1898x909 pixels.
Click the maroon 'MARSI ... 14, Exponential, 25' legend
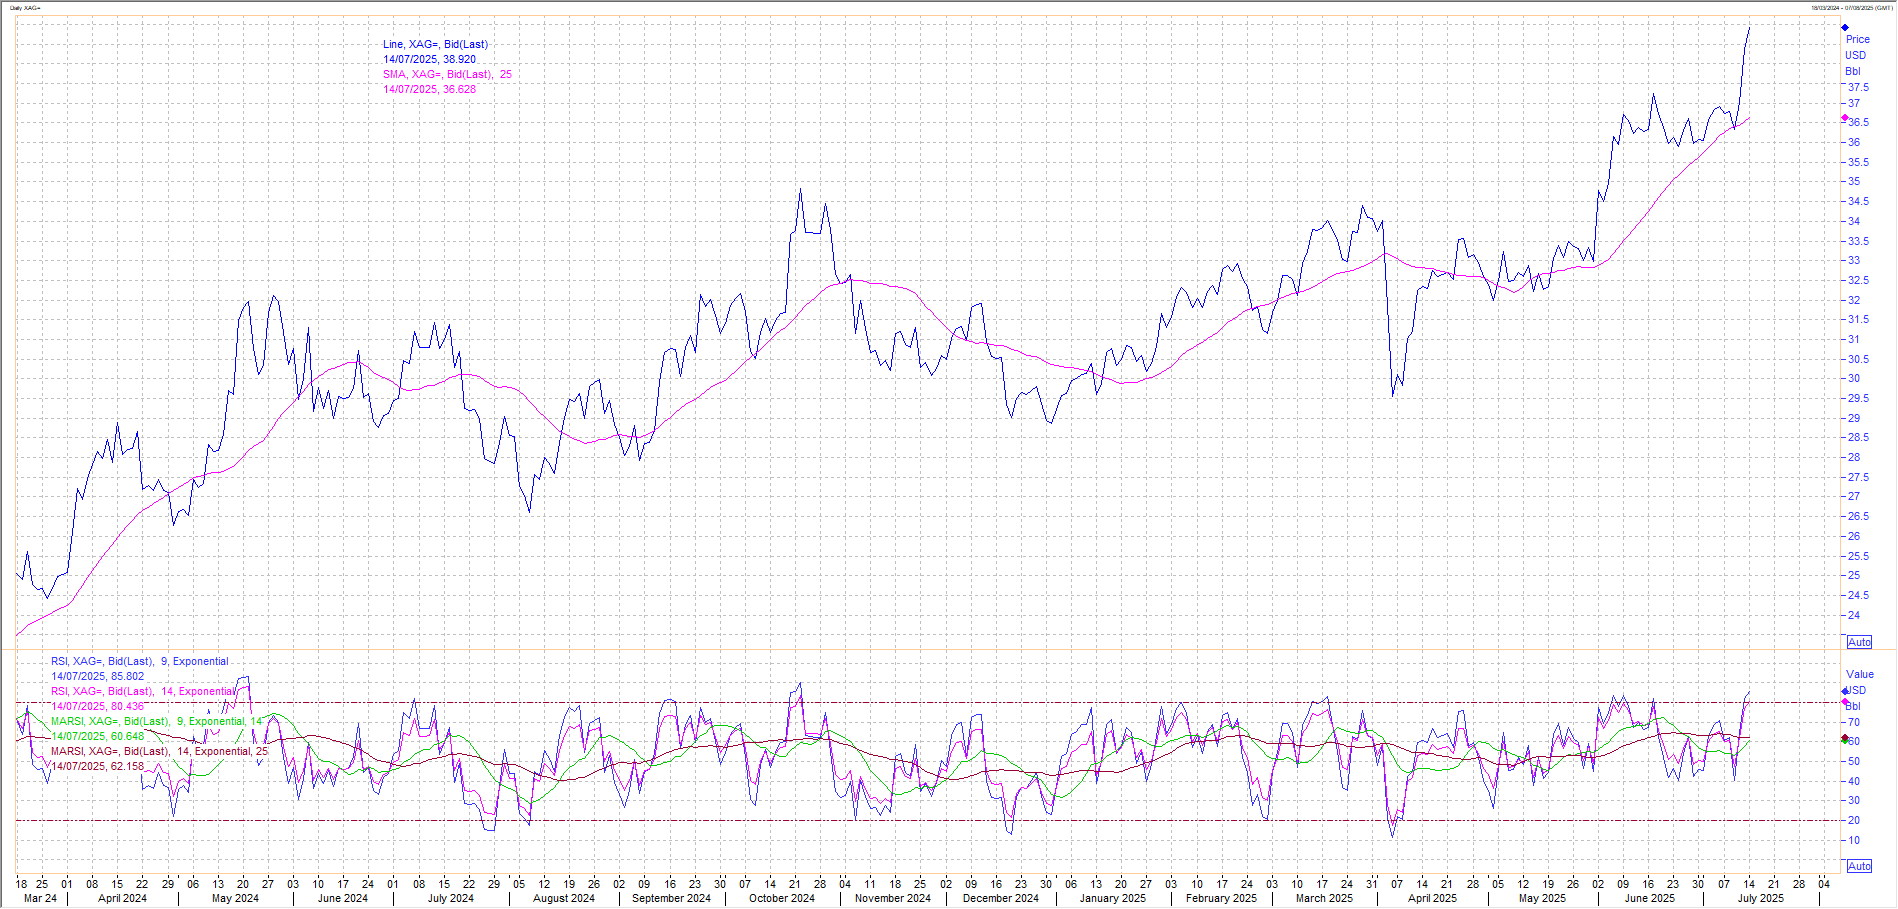point(160,751)
